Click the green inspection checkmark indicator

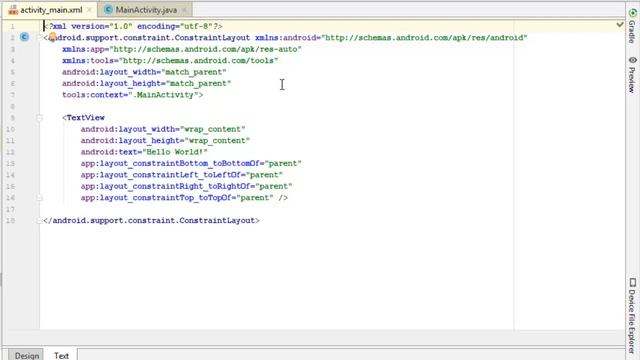[x=620, y=25]
